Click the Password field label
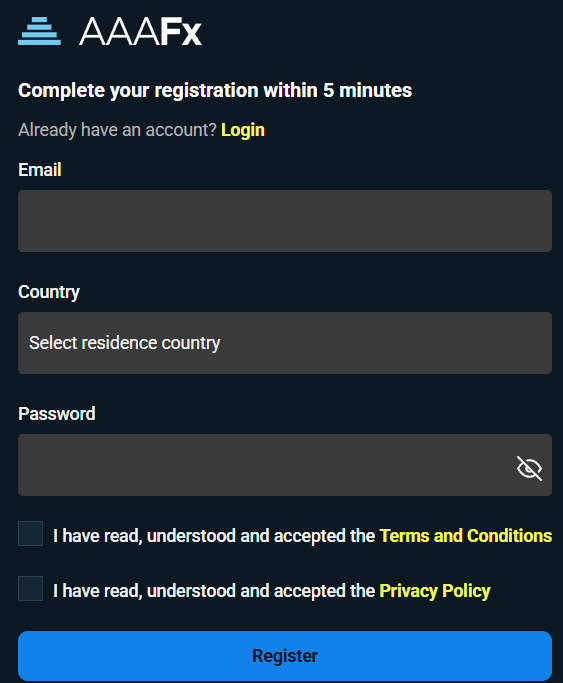 click(57, 414)
